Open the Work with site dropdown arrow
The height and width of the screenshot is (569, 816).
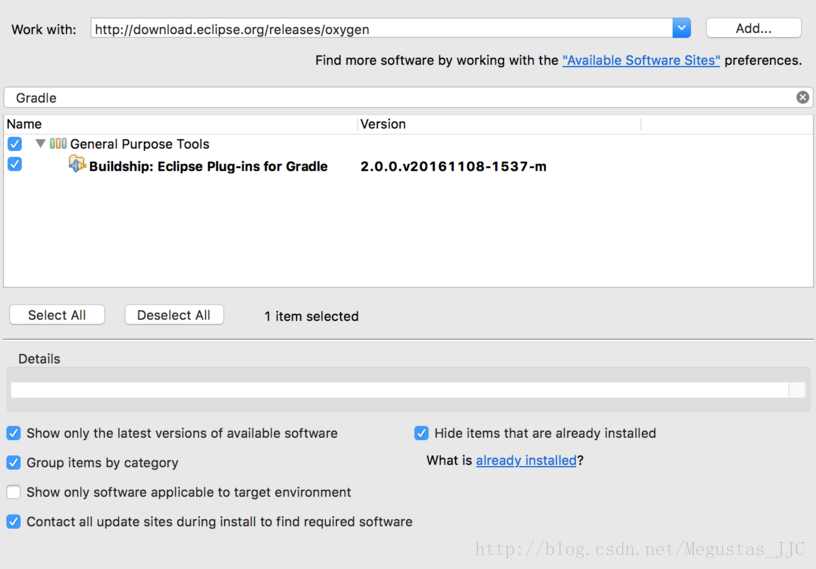pyautogui.click(x=681, y=28)
